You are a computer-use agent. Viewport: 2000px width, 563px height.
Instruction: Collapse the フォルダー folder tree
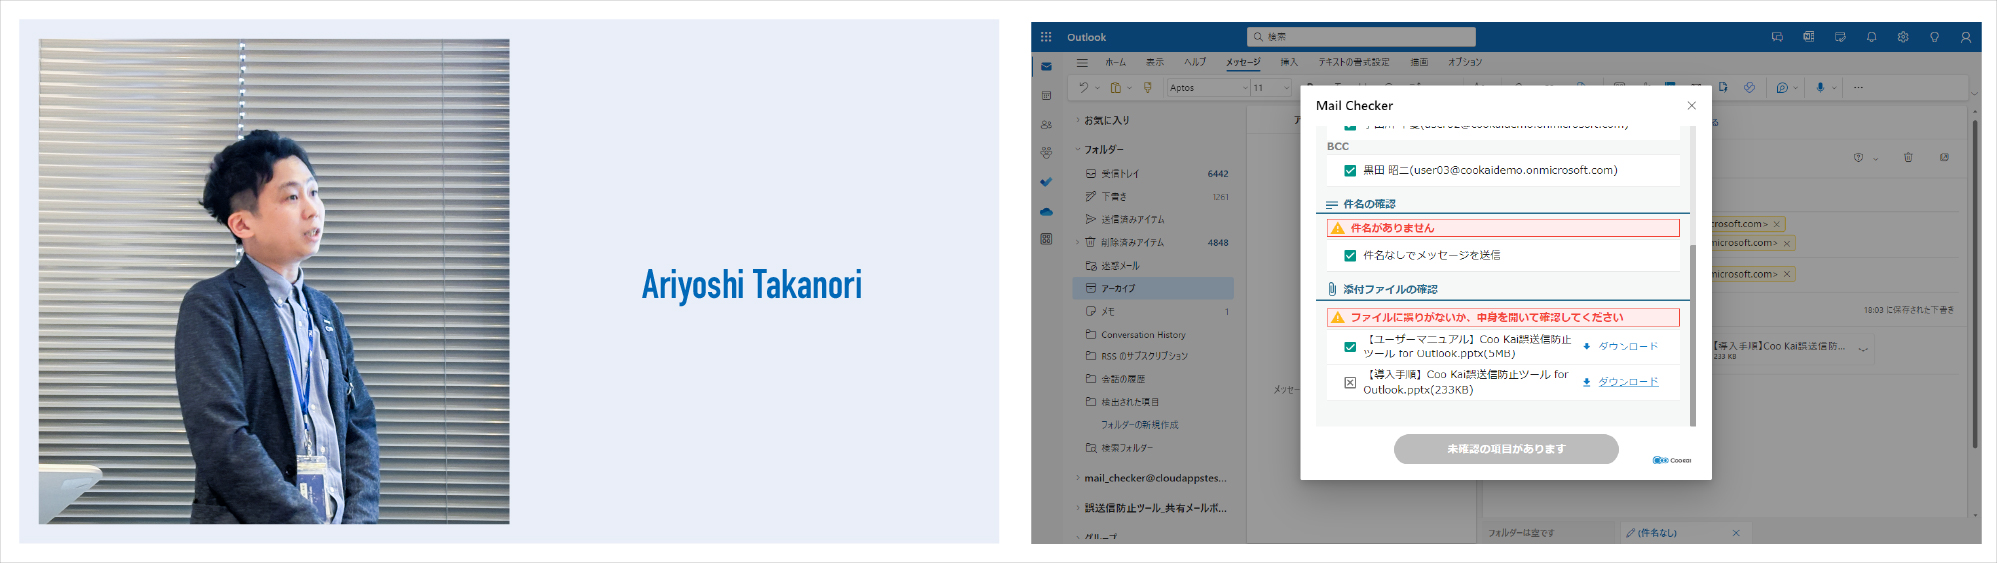pyautogui.click(x=1078, y=149)
